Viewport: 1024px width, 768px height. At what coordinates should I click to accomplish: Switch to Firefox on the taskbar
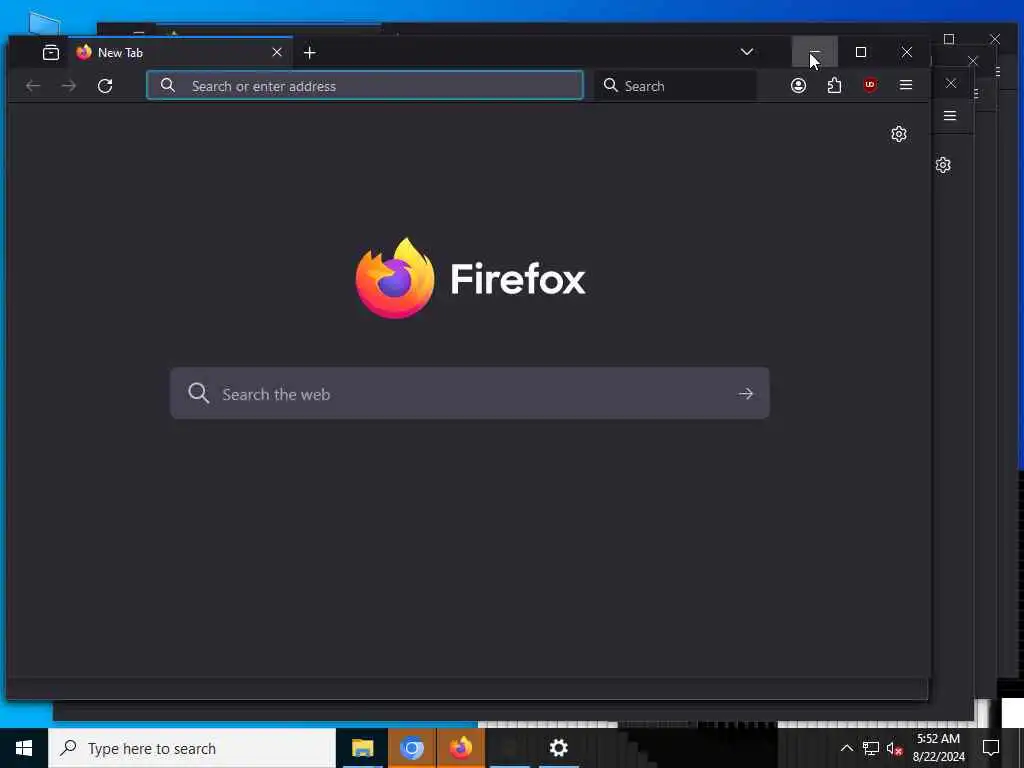[x=461, y=748]
